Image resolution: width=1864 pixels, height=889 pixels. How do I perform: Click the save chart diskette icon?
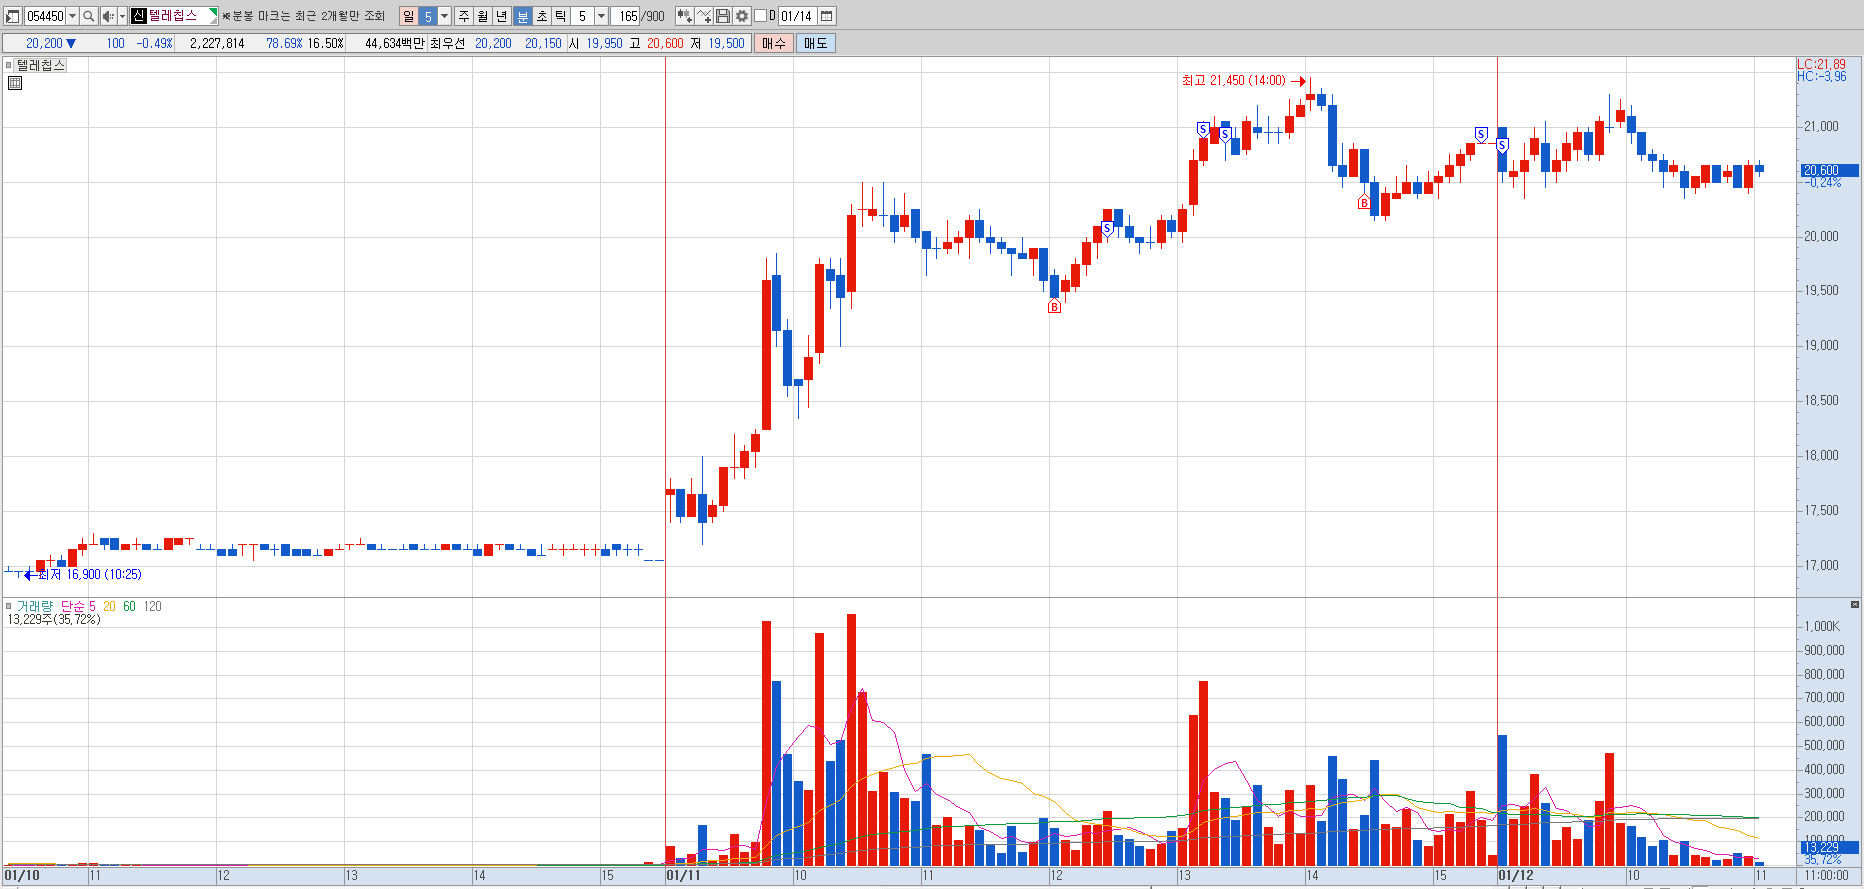tap(722, 16)
